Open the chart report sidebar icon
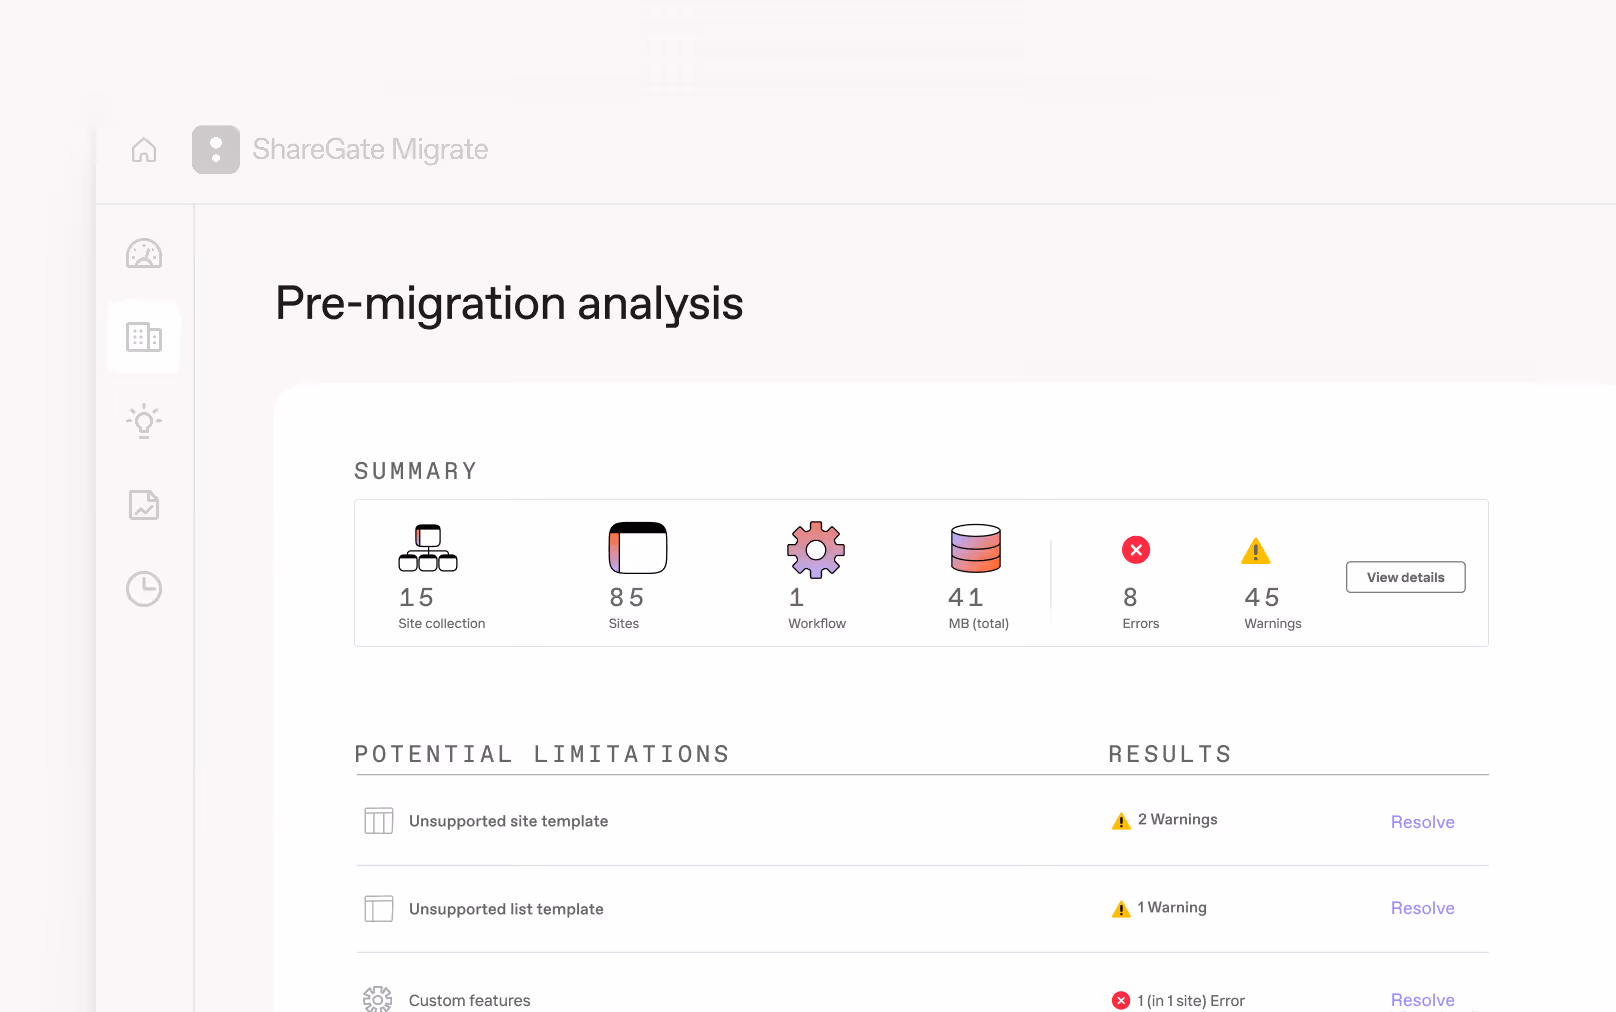 (144, 505)
